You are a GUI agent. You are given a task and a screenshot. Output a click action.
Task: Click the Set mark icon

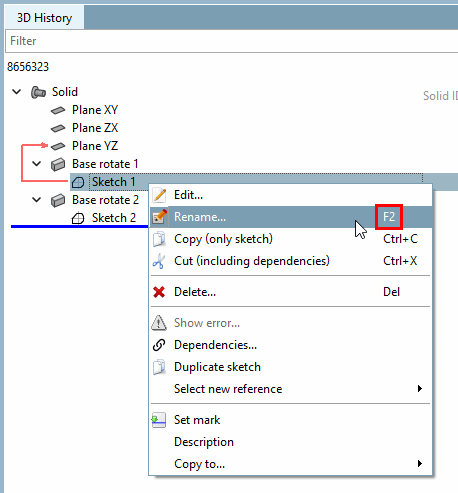[159, 420]
